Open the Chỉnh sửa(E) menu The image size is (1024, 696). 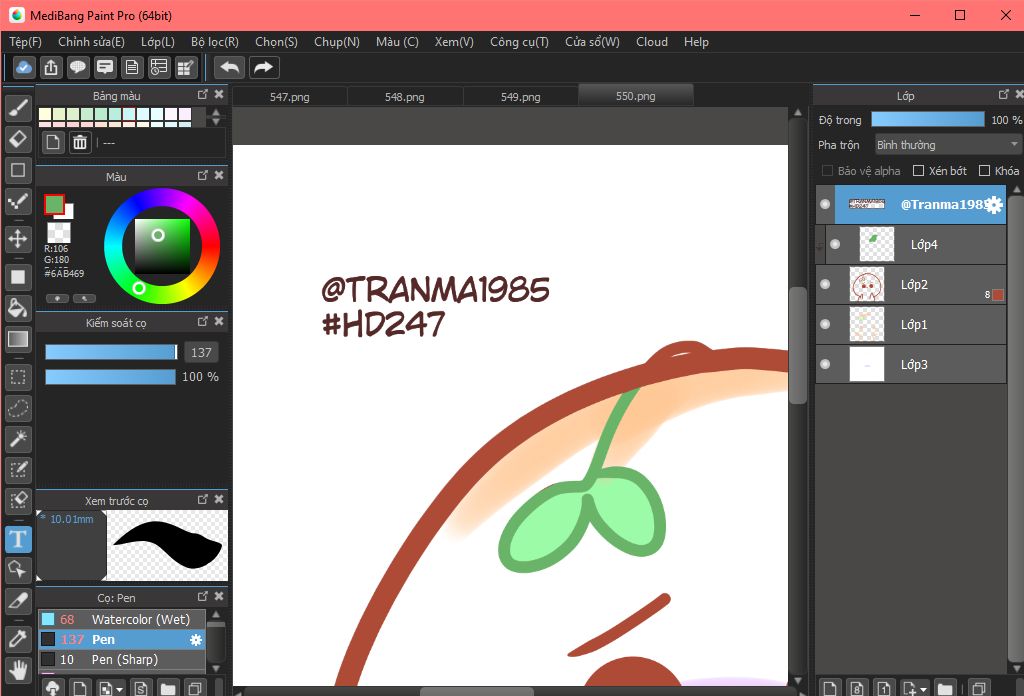91,42
